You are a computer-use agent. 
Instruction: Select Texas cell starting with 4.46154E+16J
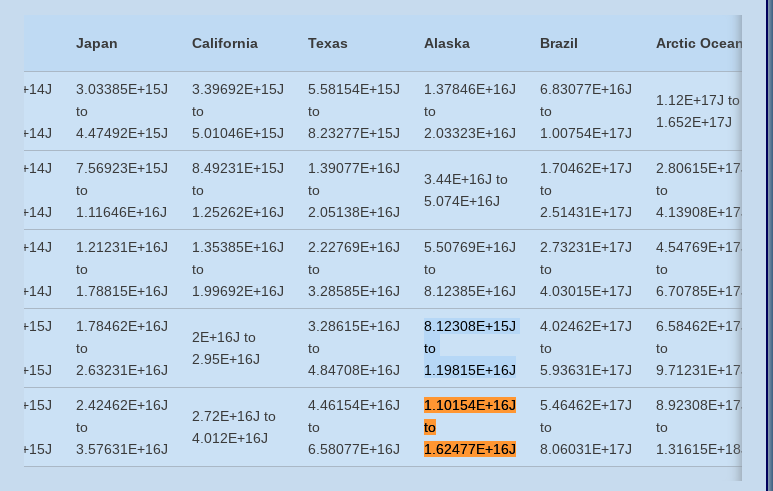click(x=354, y=427)
